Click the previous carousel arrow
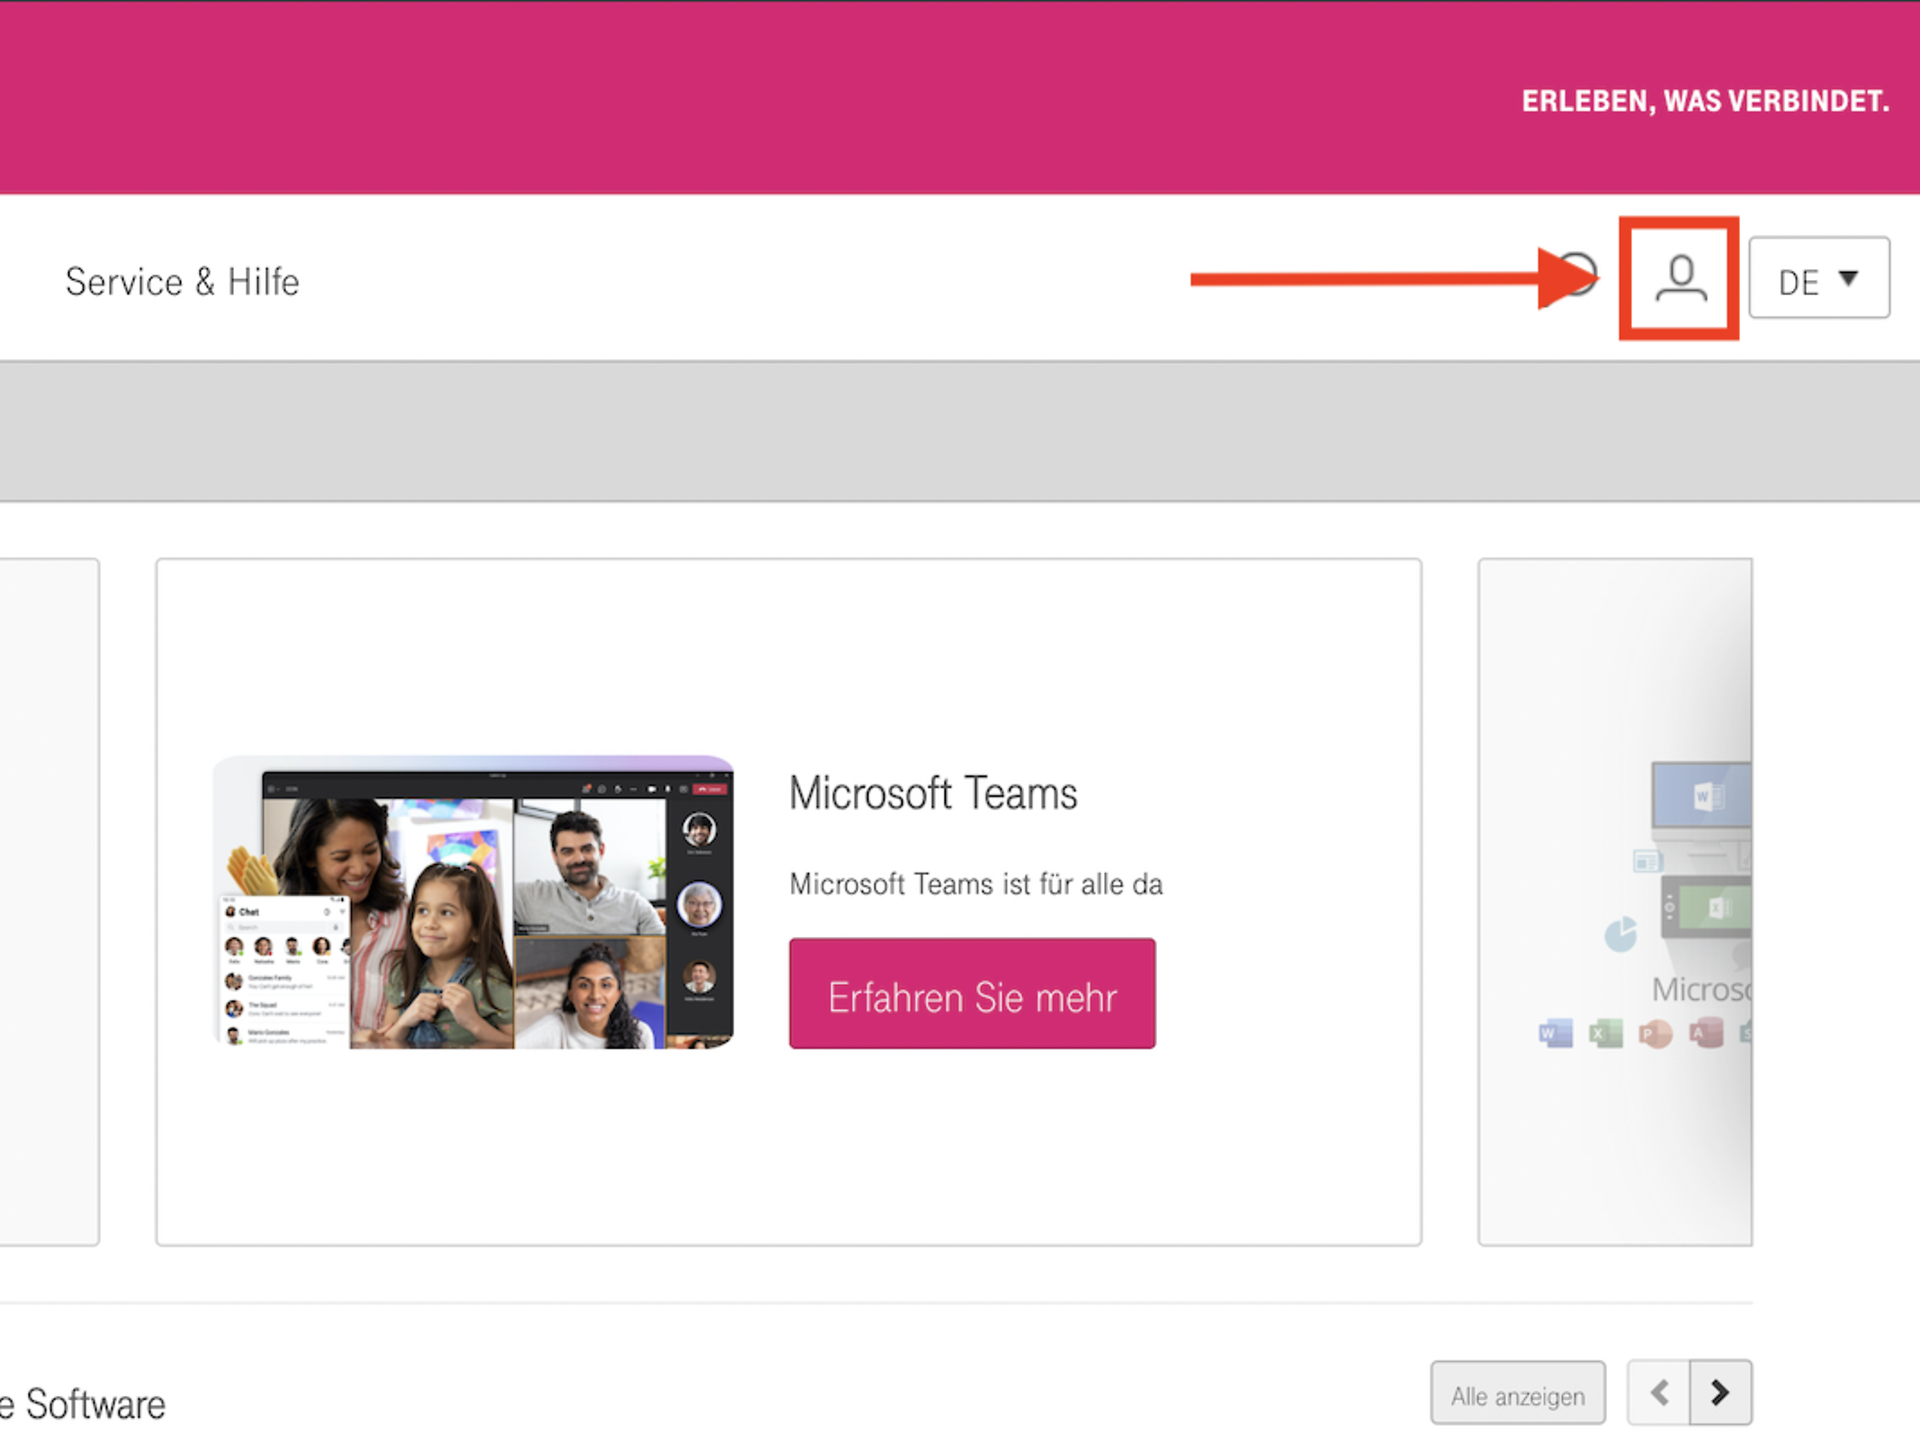 point(1657,1392)
